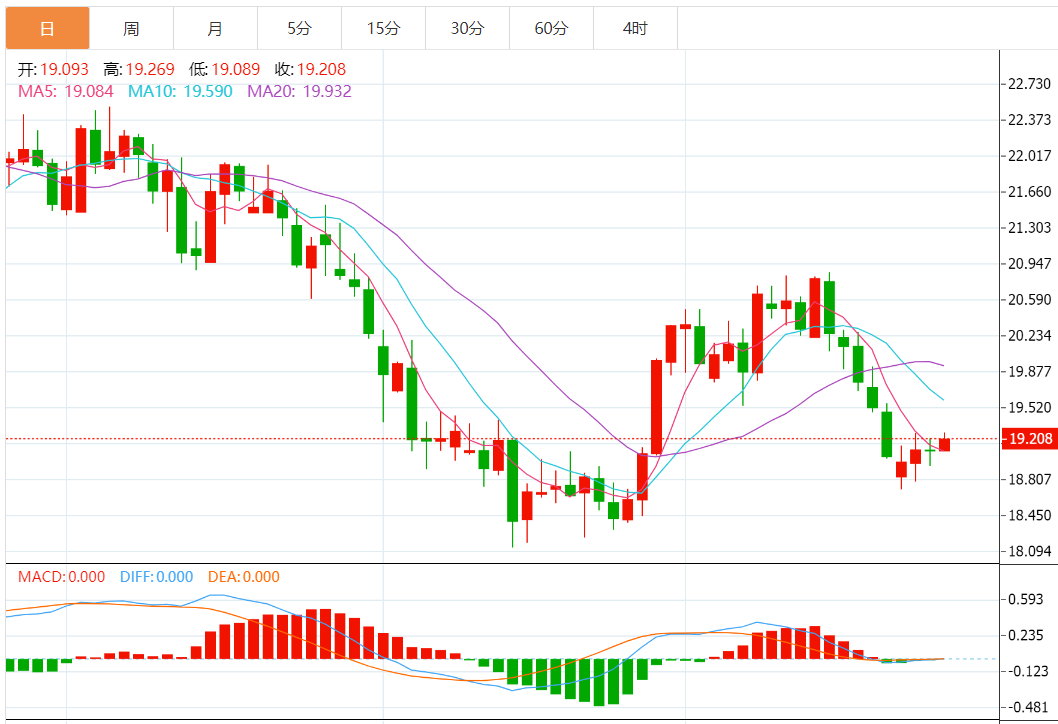Click the 收:19.208 close price value
The height and width of the screenshot is (724, 1058).
(x=310, y=69)
